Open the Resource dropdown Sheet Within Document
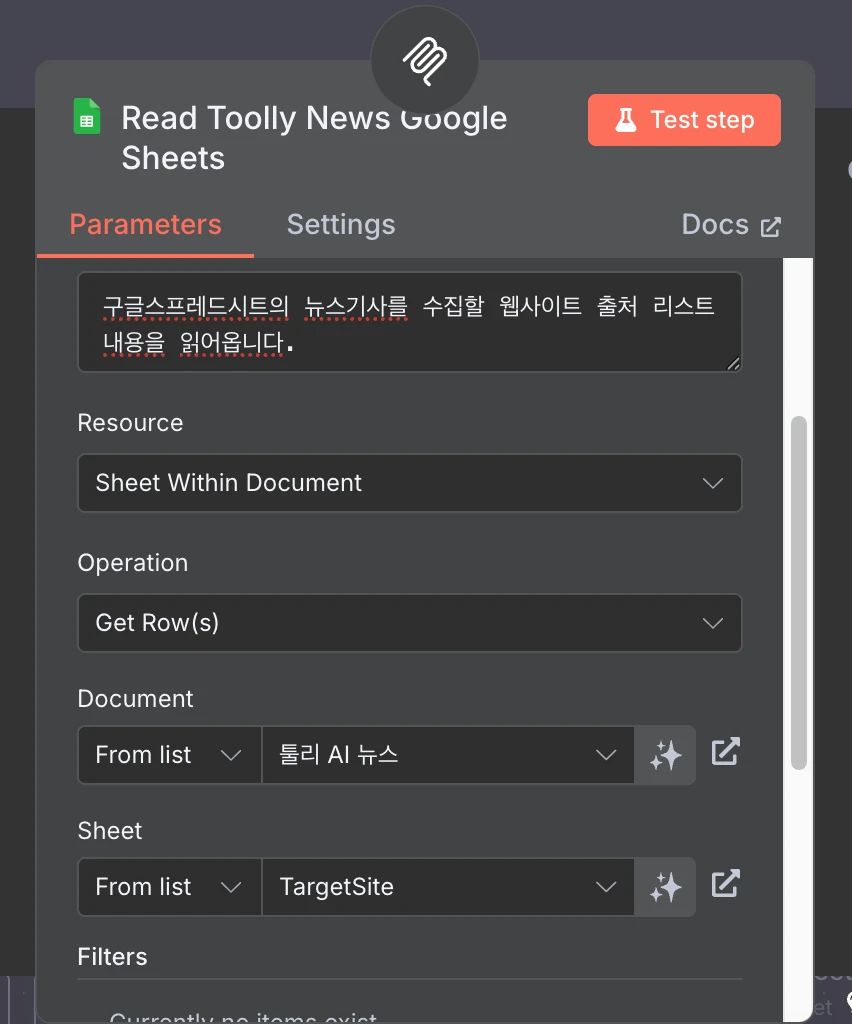 tap(409, 483)
